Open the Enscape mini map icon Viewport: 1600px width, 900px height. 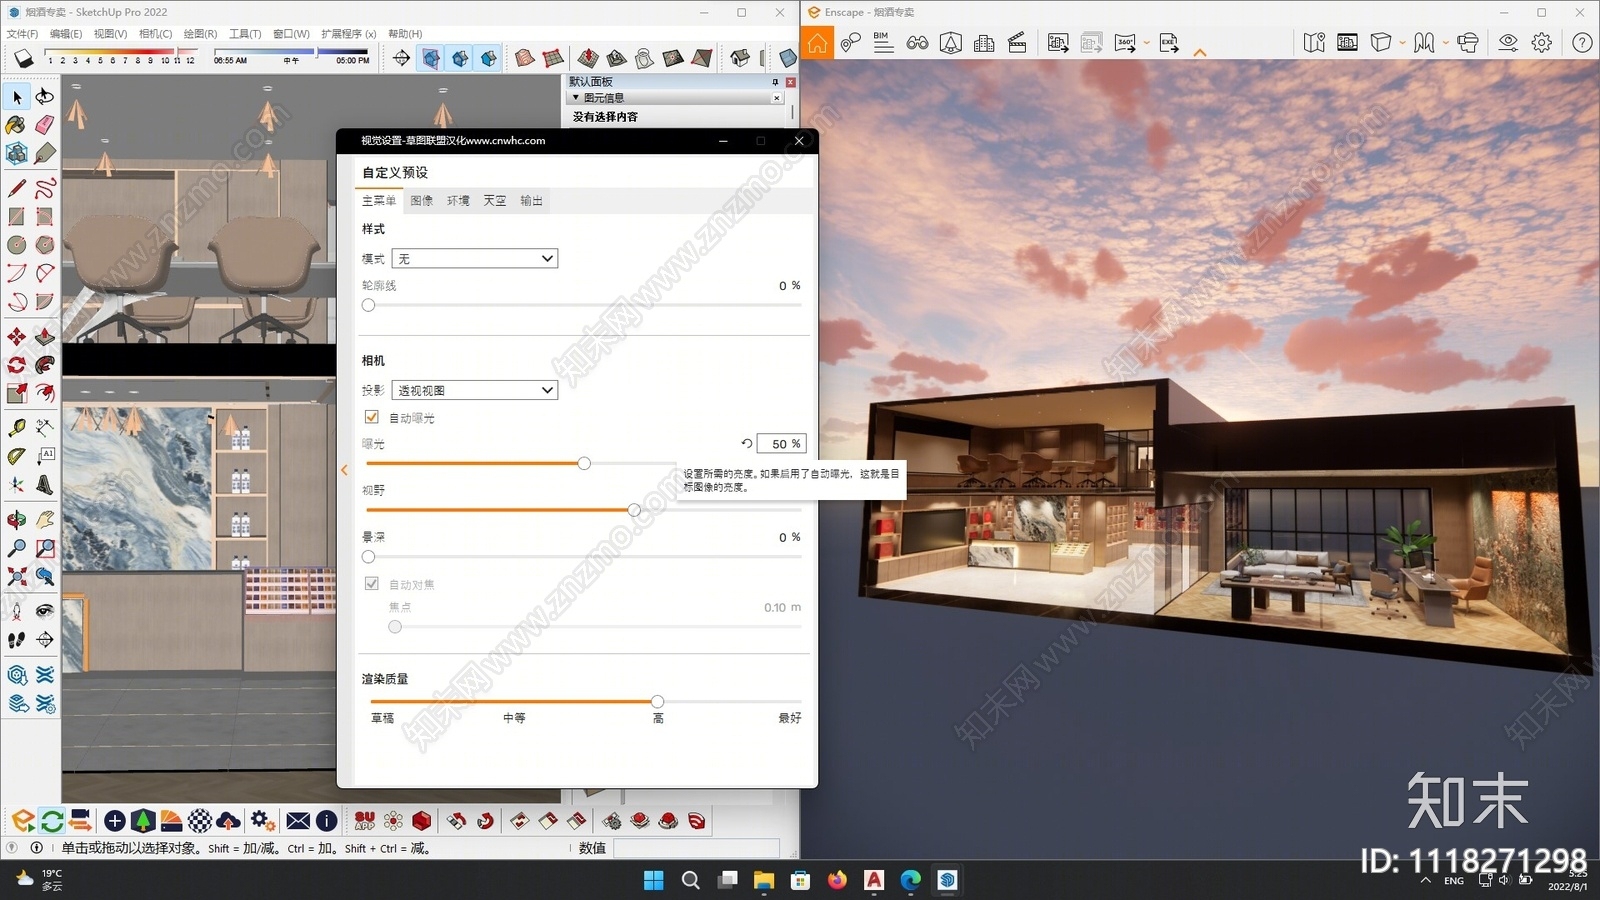(1314, 43)
